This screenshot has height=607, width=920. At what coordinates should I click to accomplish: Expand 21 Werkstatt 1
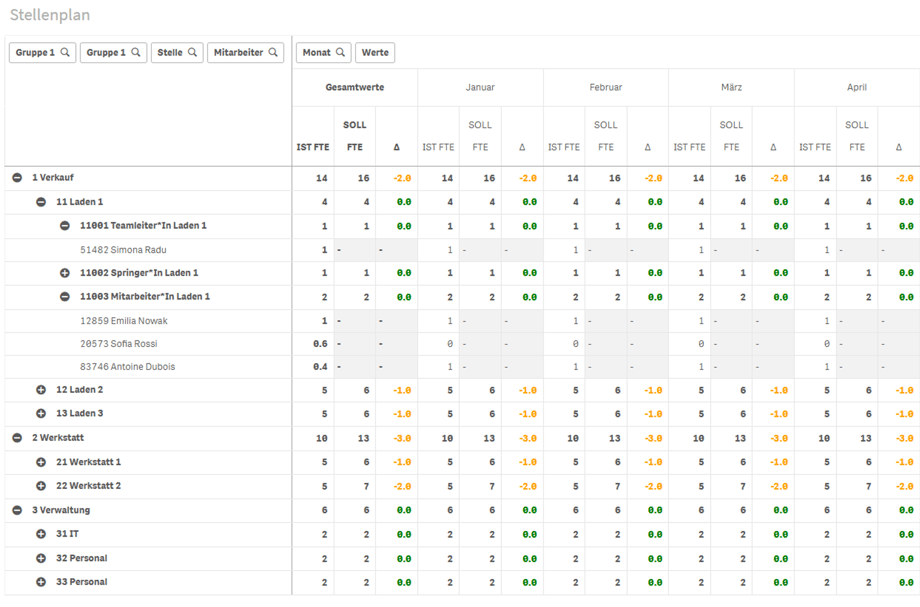(41, 462)
